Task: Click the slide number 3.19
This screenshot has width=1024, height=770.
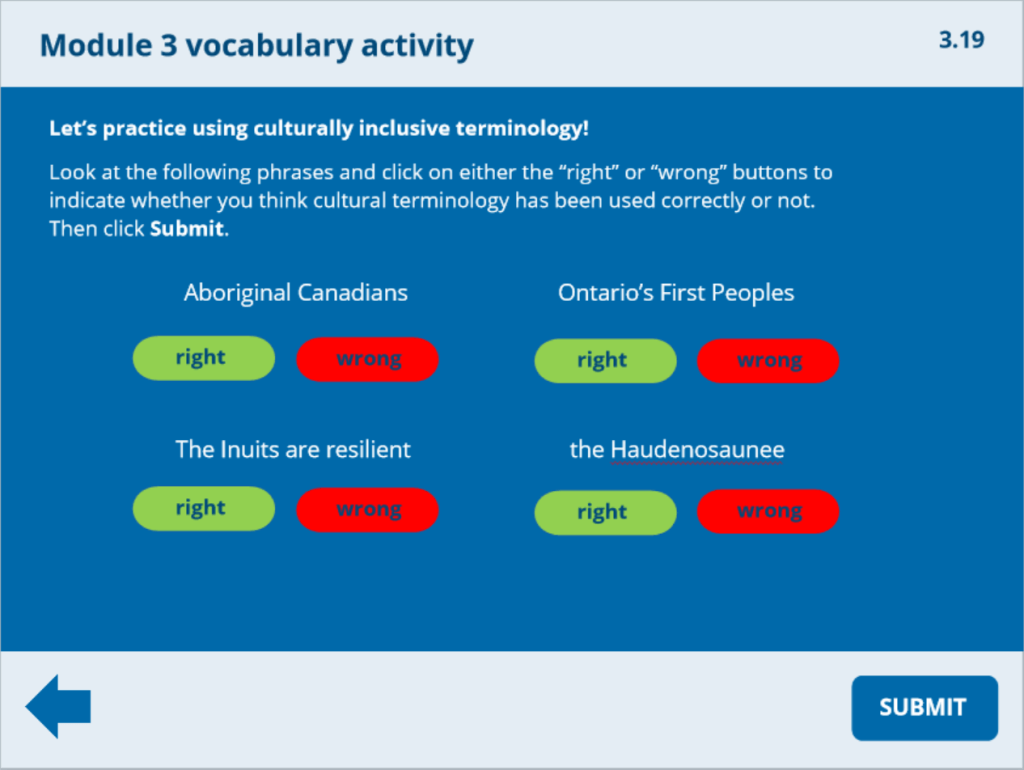Action: tap(960, 41)
